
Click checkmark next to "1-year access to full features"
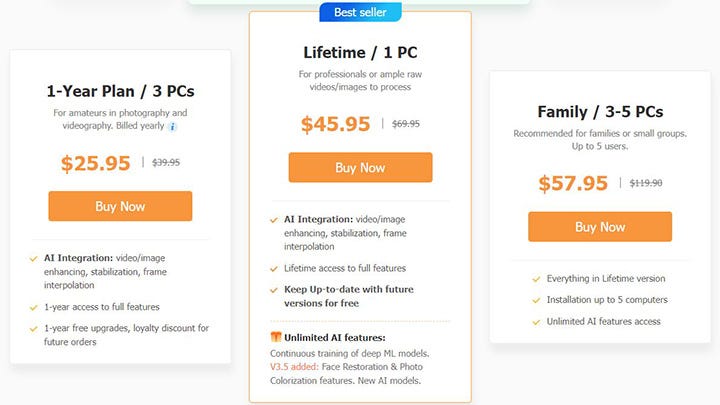(x=33, y=307)
